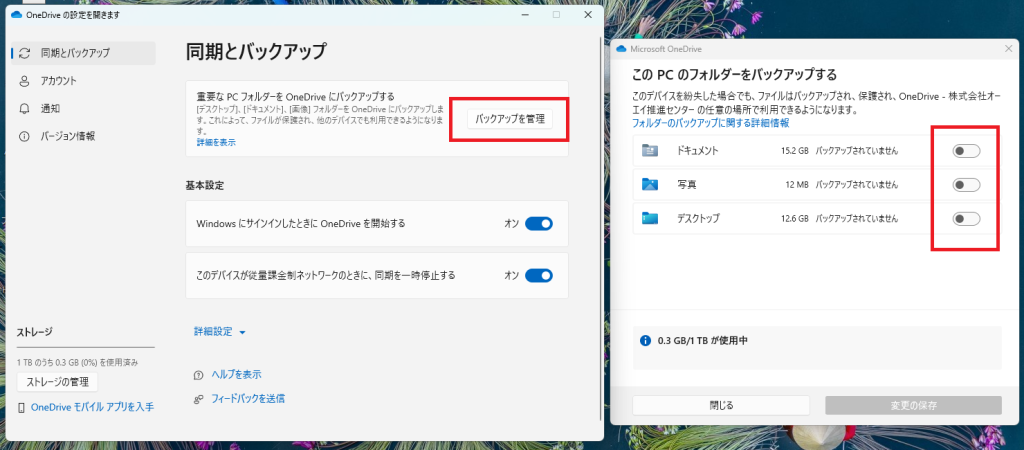Open the 詳細を表示 link
Image resolution: width=1024 pixels, height=450 pixels.
pos(216,142)
